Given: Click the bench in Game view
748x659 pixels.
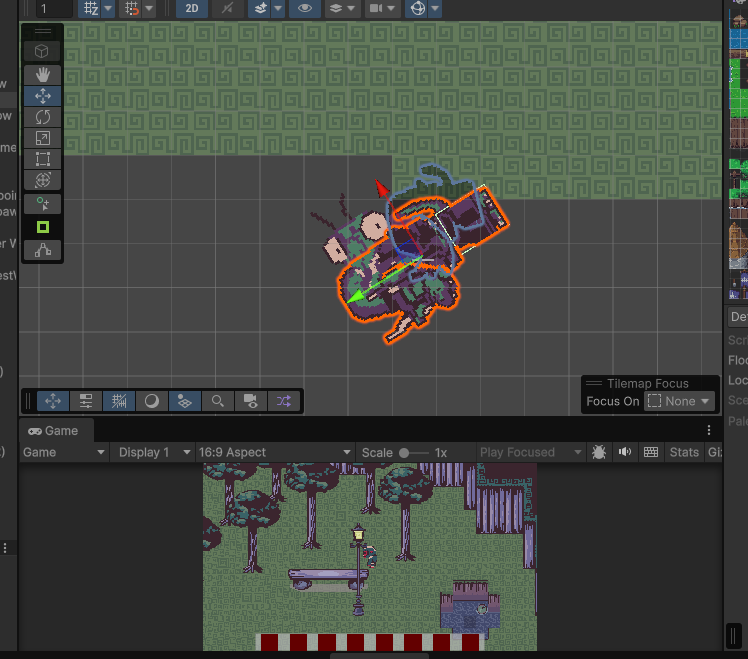Looking at the screenshot, I should (328, 579).
